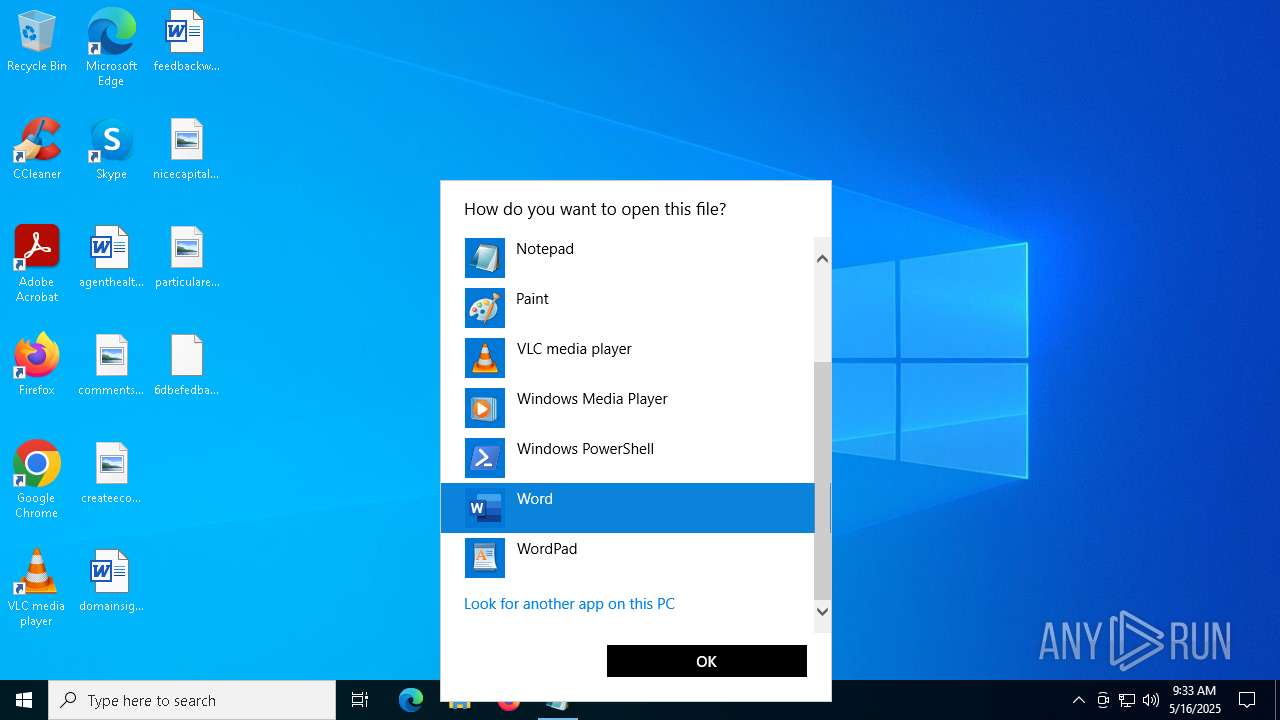
Task: Click the clock showing 9:33 AM
Action: point(1194,699)
